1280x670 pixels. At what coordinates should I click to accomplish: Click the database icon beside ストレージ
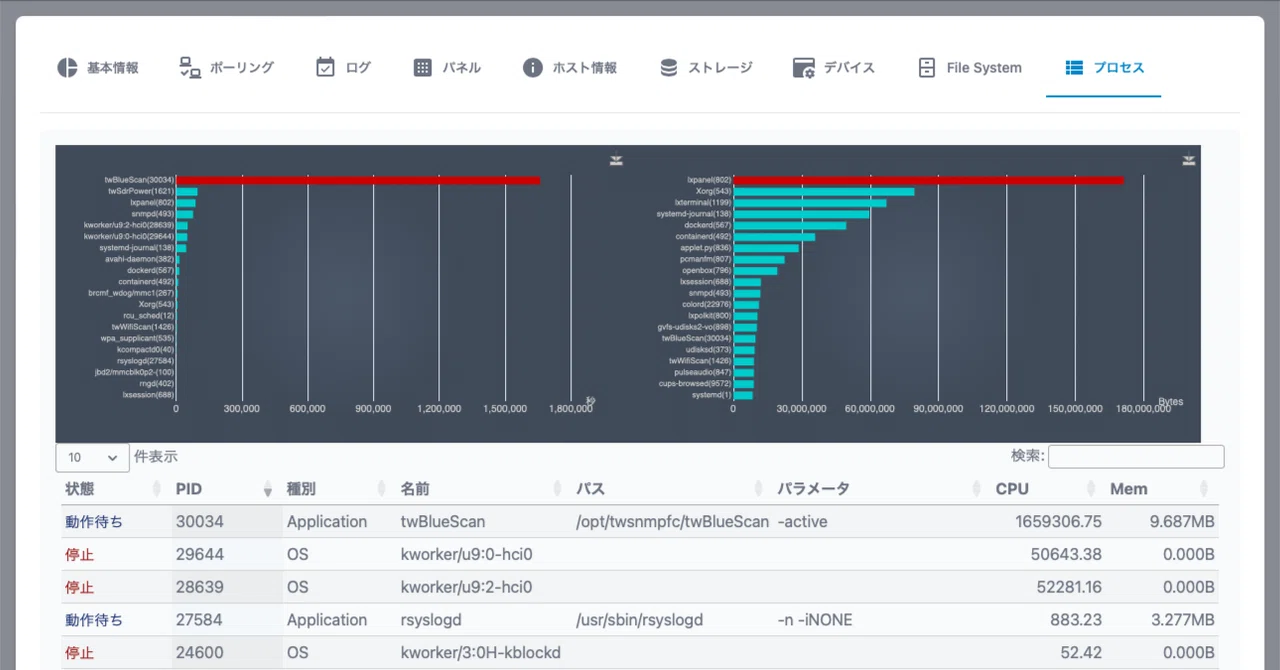(669, 68)
